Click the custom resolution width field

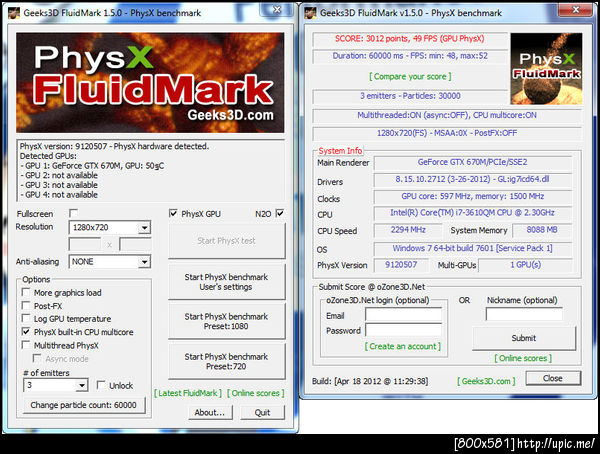85,244
